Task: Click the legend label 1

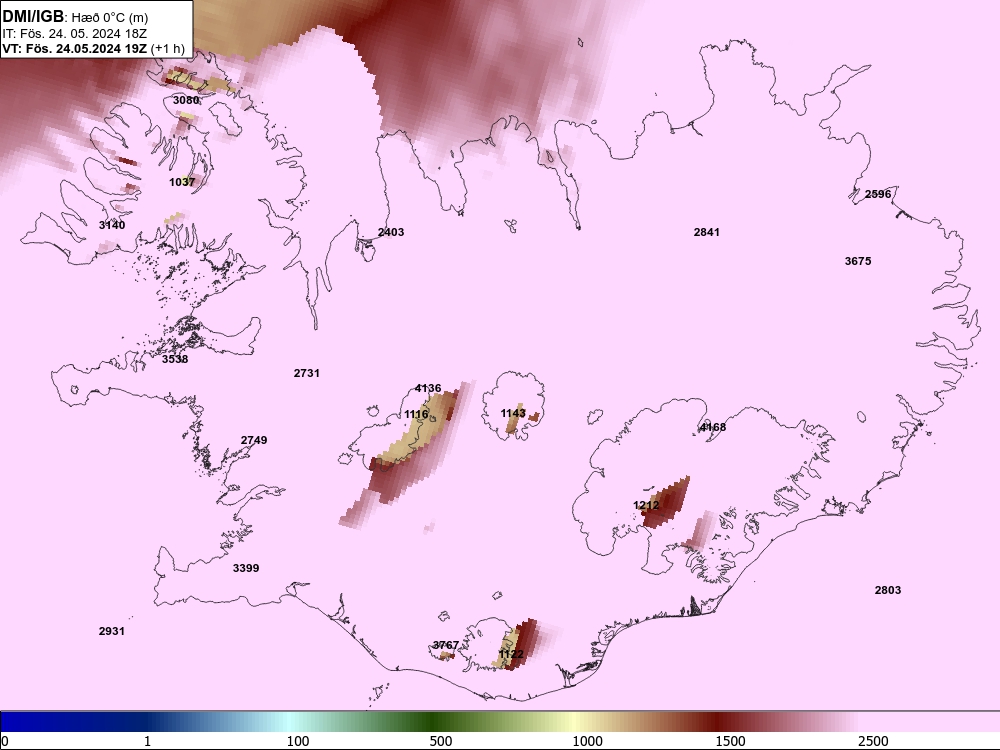Action: [147, 741]
